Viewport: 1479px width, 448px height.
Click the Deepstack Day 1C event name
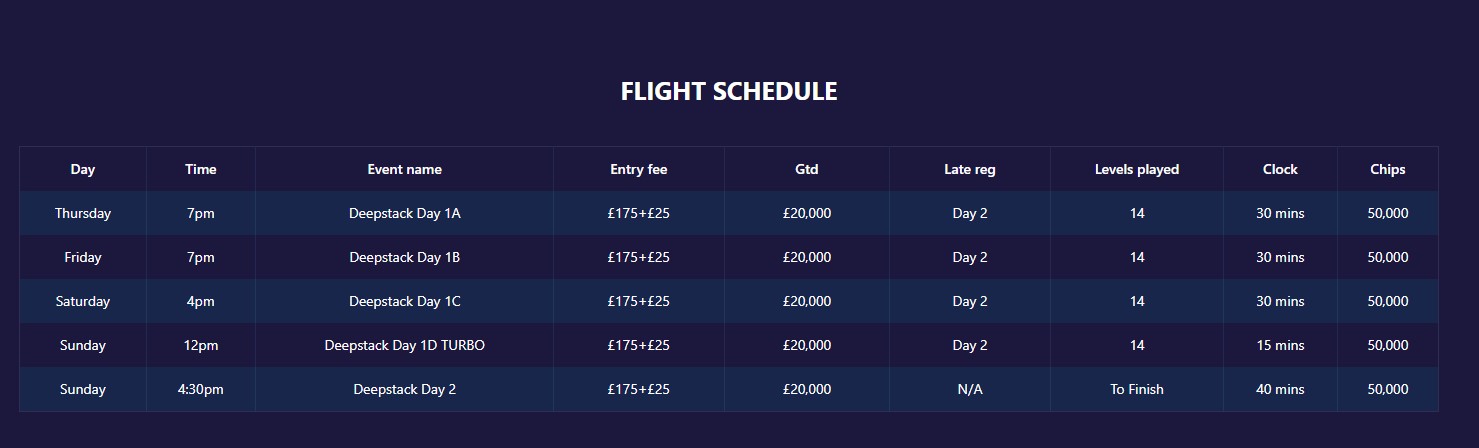[405, 301]
